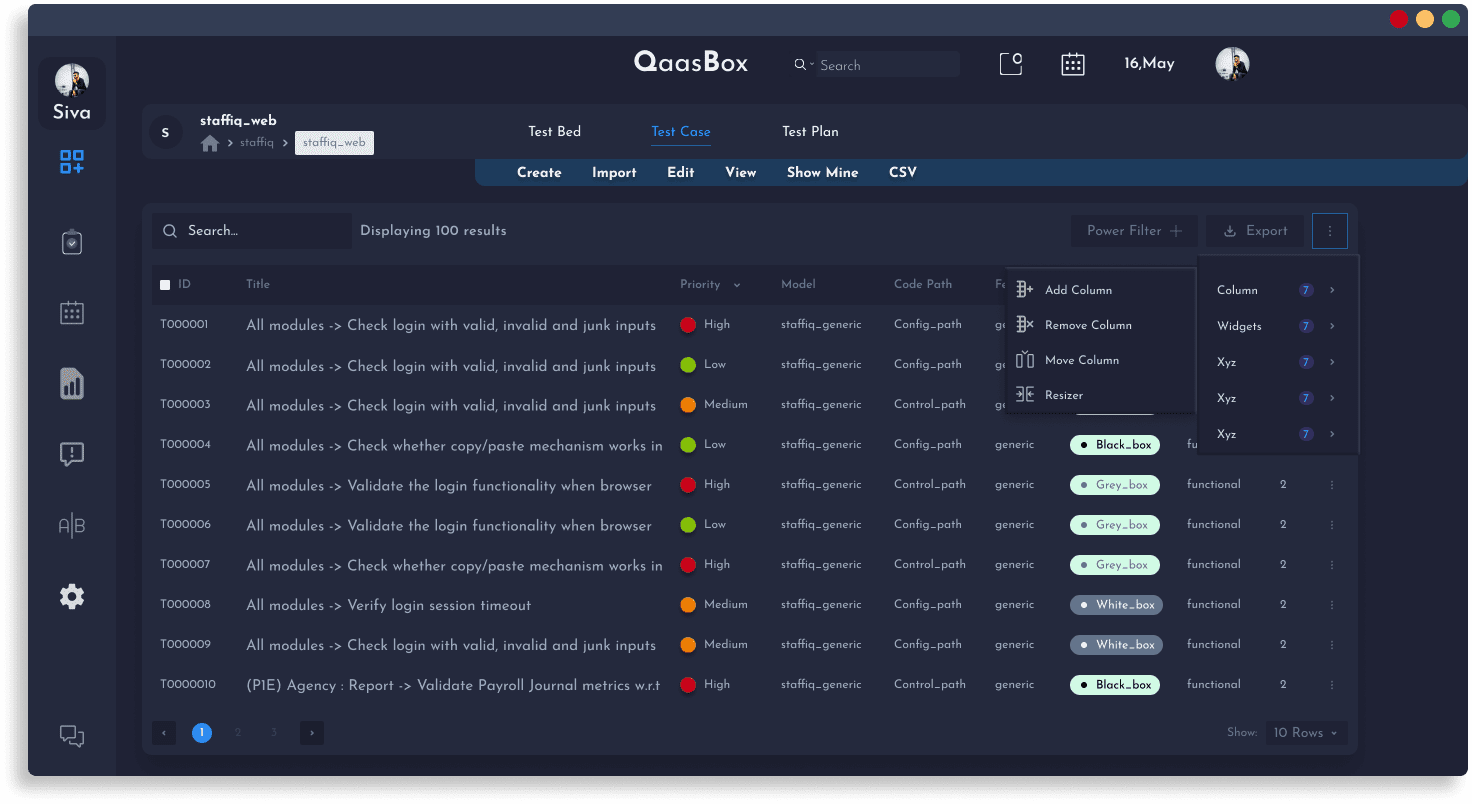Click the red High priority dot for T000001
1472x804 pixels.
coord(688,325)
